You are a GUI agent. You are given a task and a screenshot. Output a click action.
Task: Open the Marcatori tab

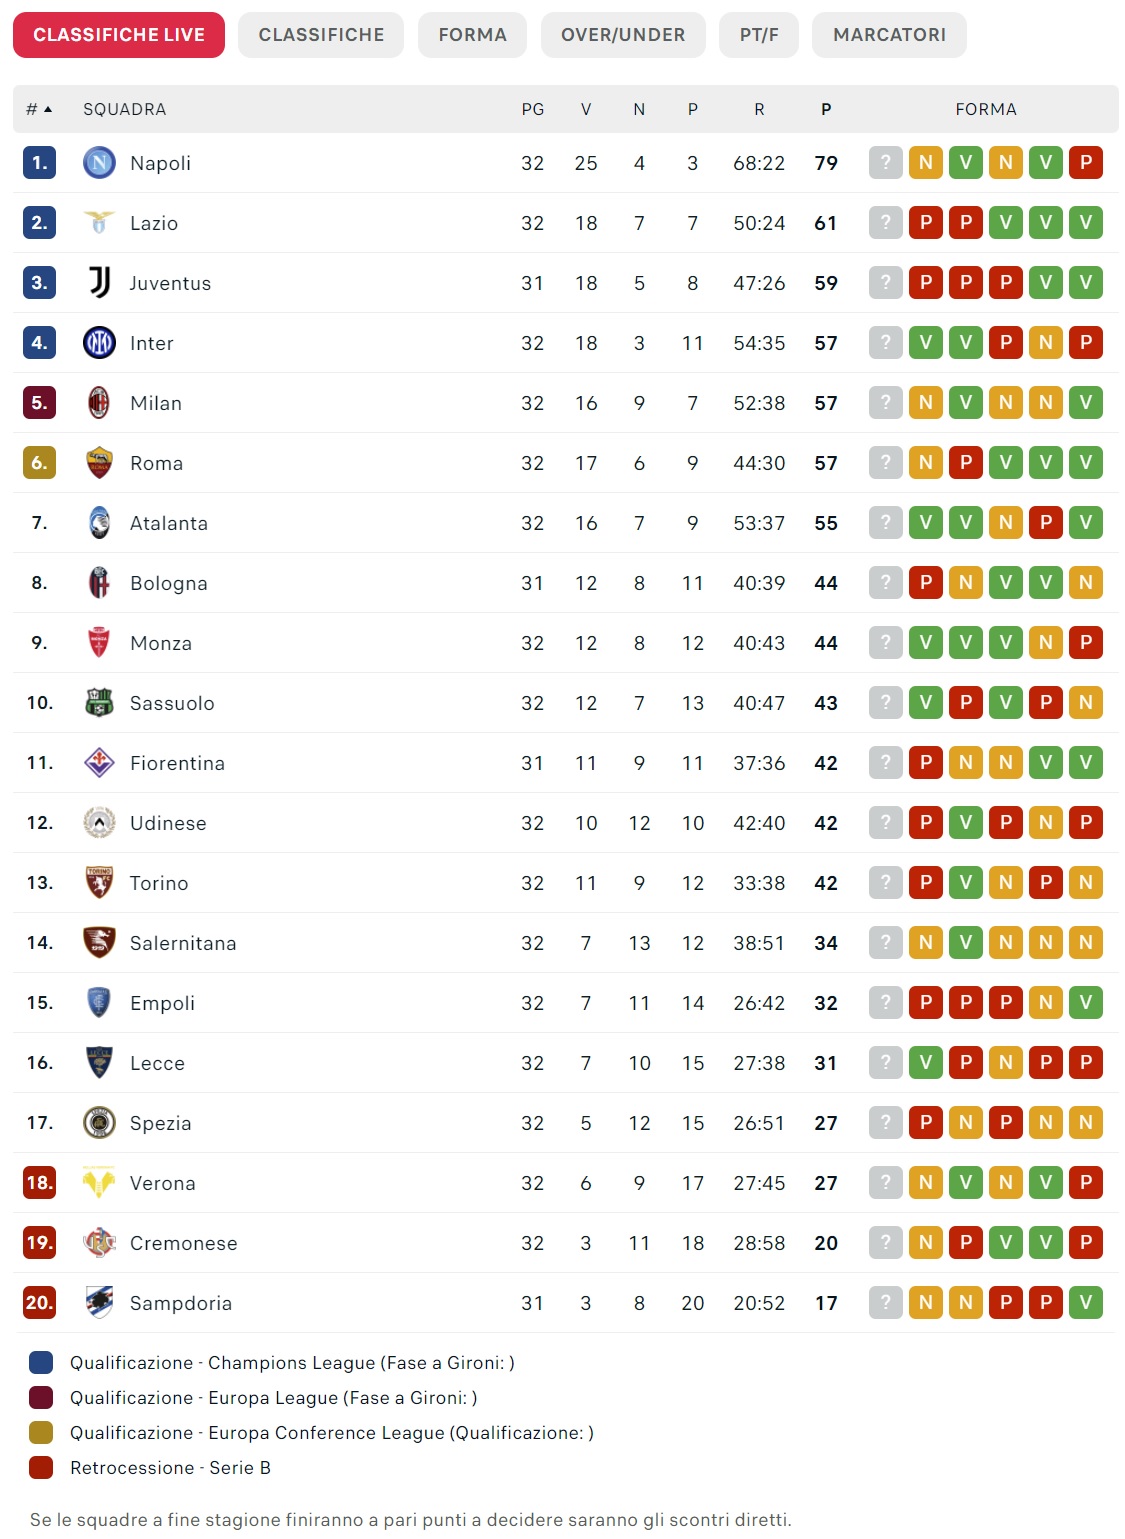889,35
